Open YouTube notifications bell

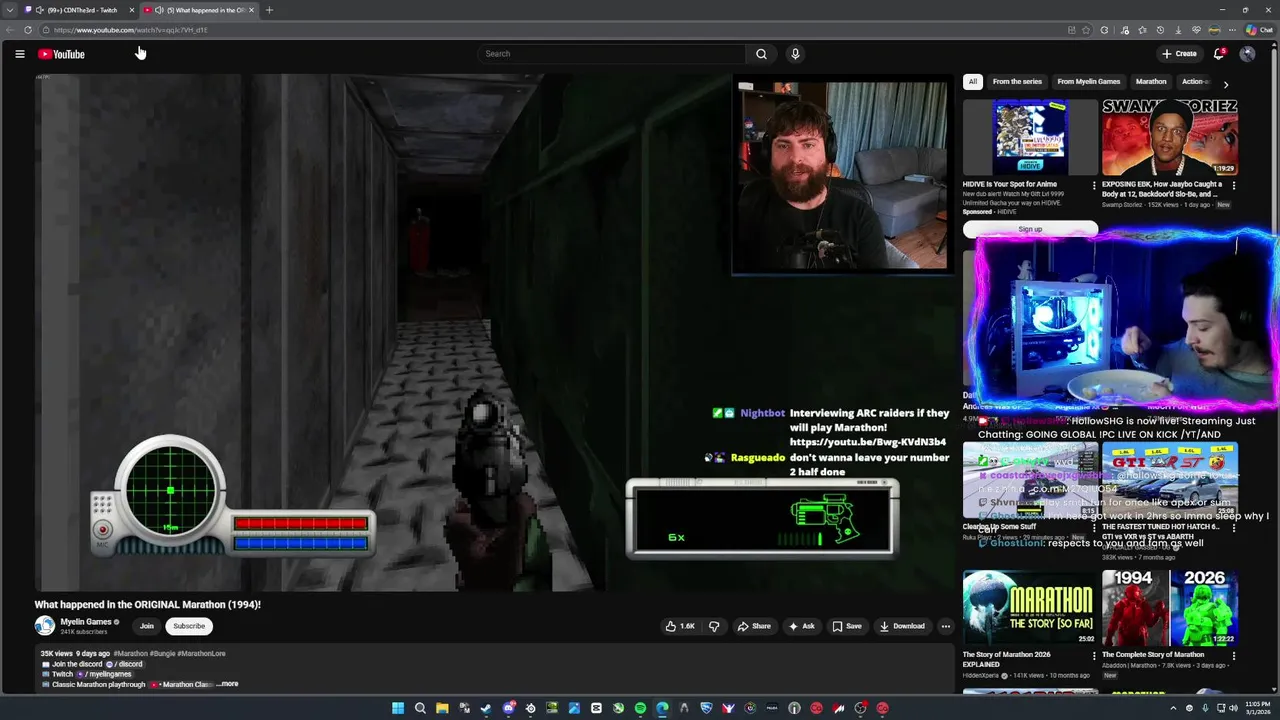click(x=1218, y=54)
